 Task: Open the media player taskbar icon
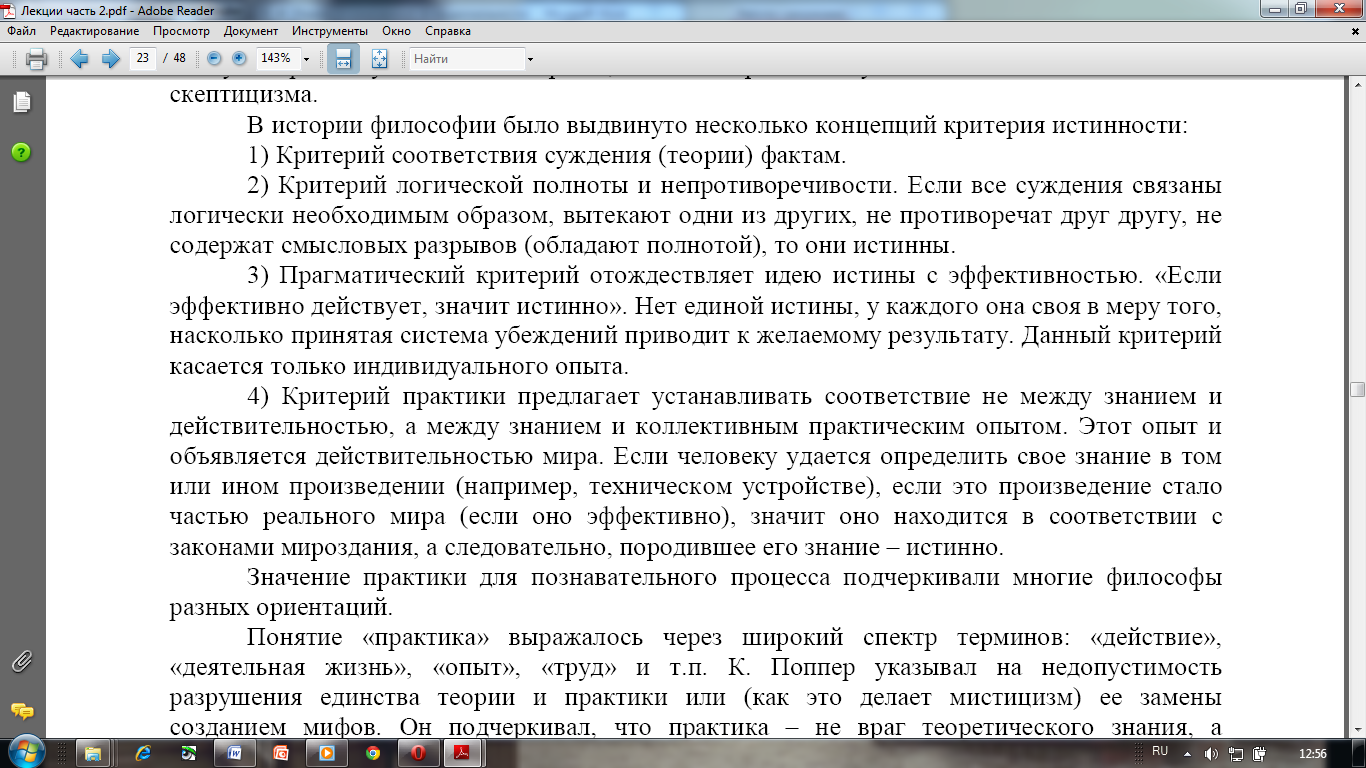[x=326, y=752]
